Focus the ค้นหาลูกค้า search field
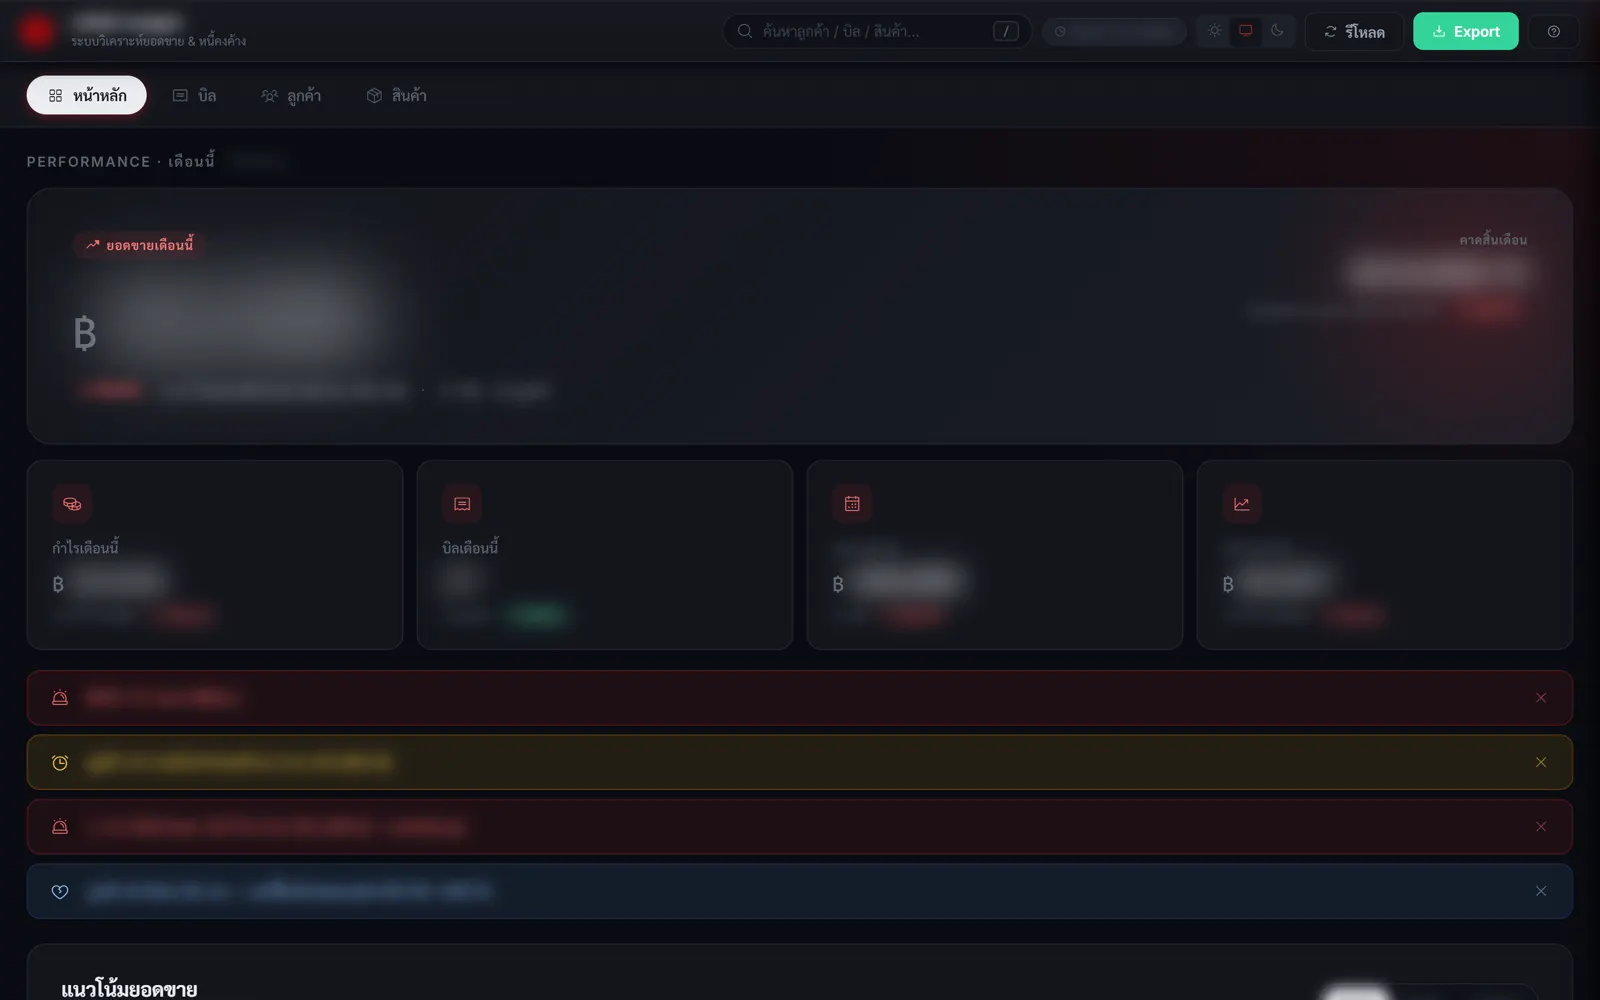 point(877,31)
